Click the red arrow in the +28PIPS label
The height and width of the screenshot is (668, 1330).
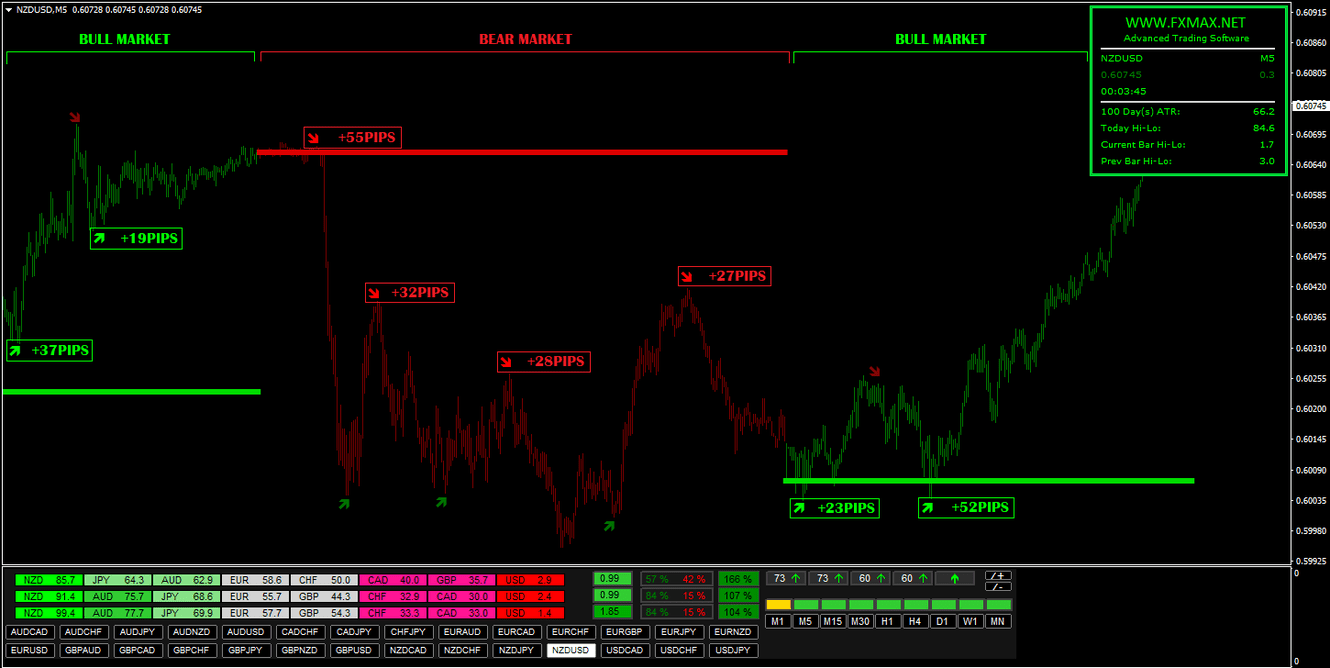click(508, 362)
